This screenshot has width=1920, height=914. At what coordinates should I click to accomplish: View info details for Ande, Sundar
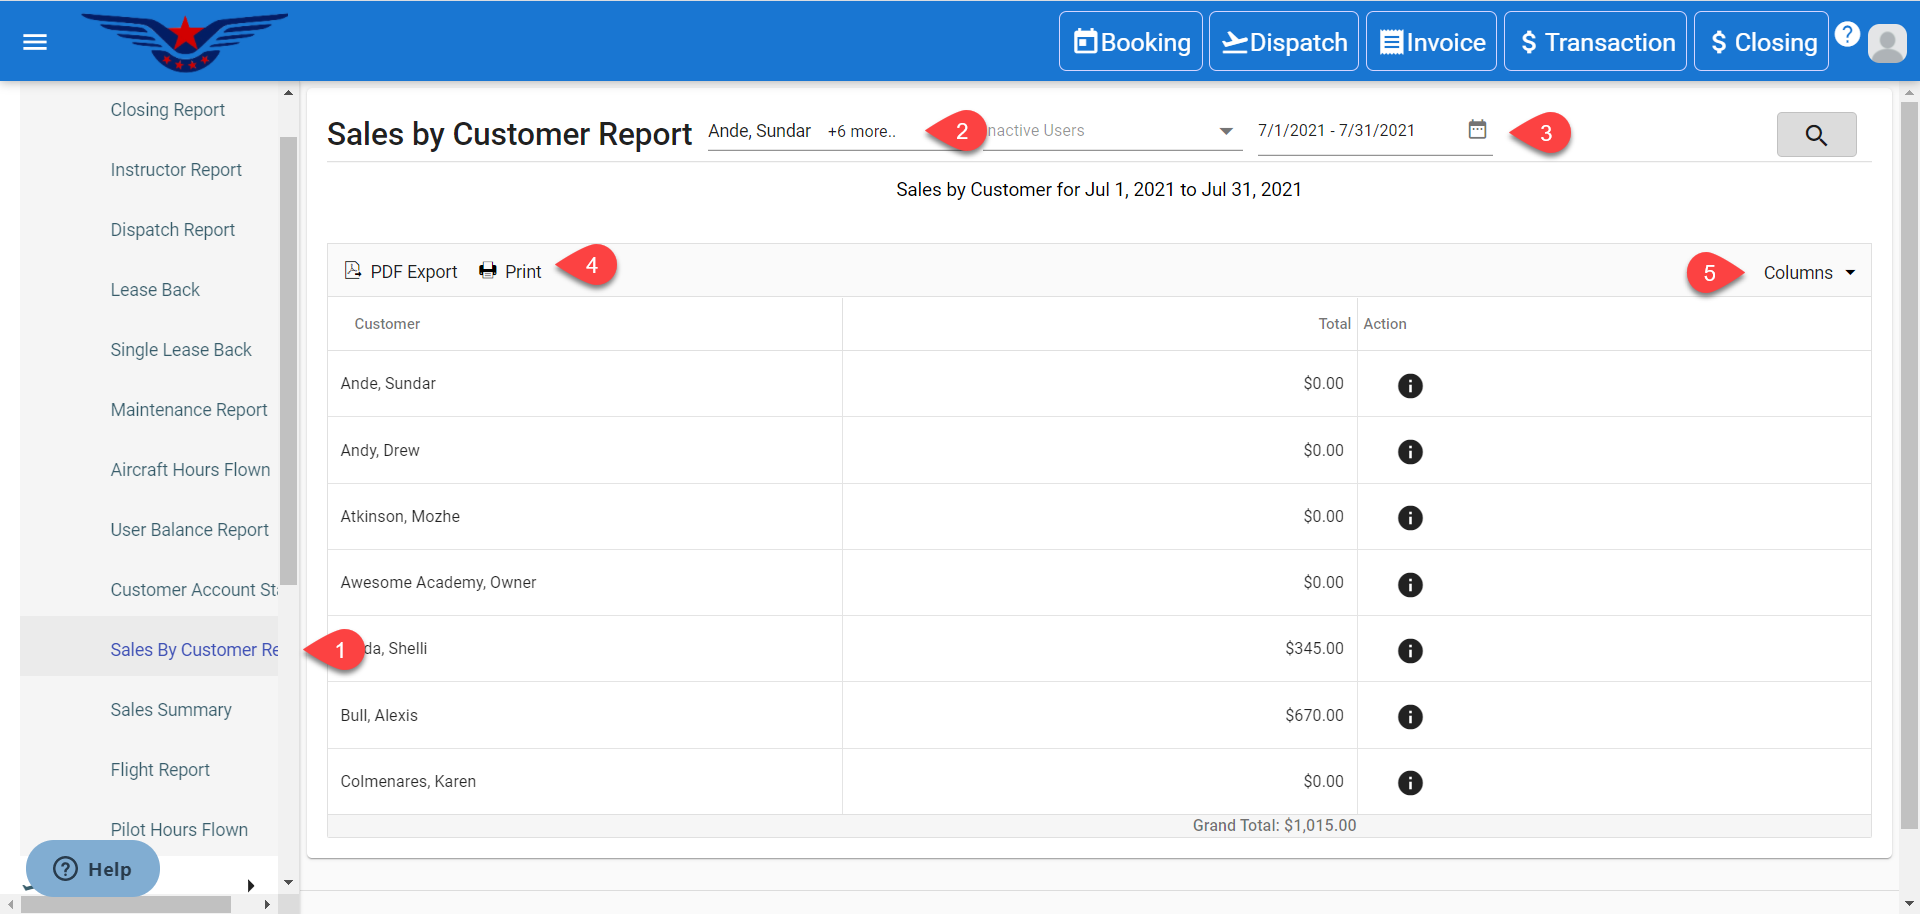[x=1410, y=386]
